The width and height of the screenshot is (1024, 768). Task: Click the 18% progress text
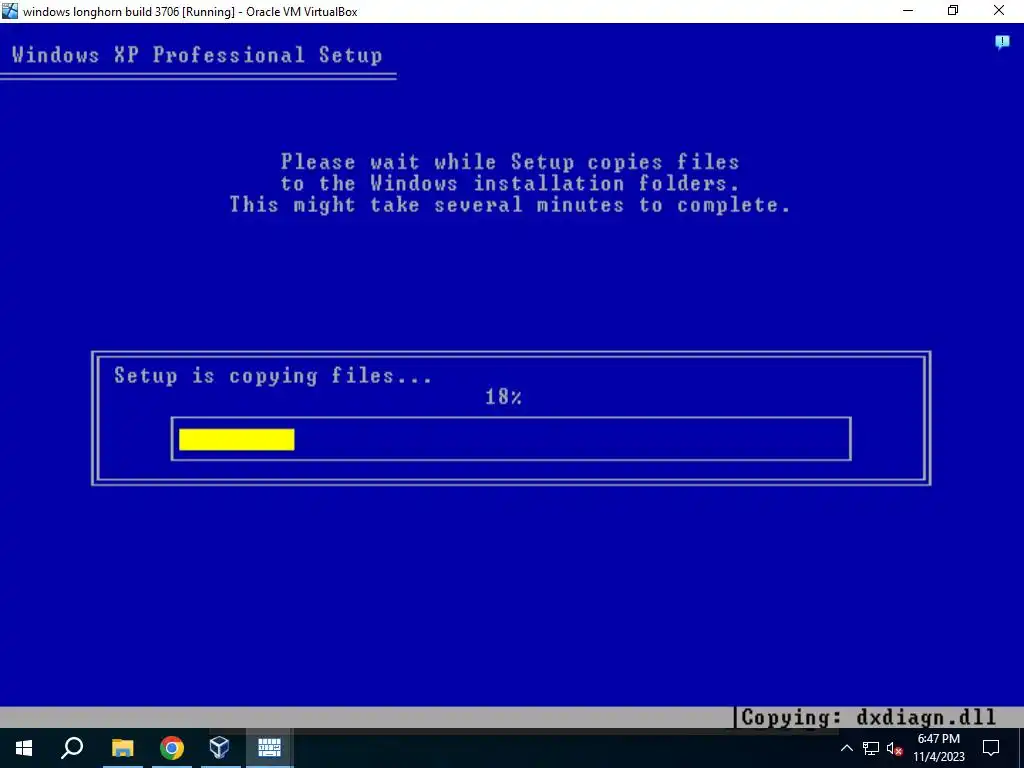503,396
